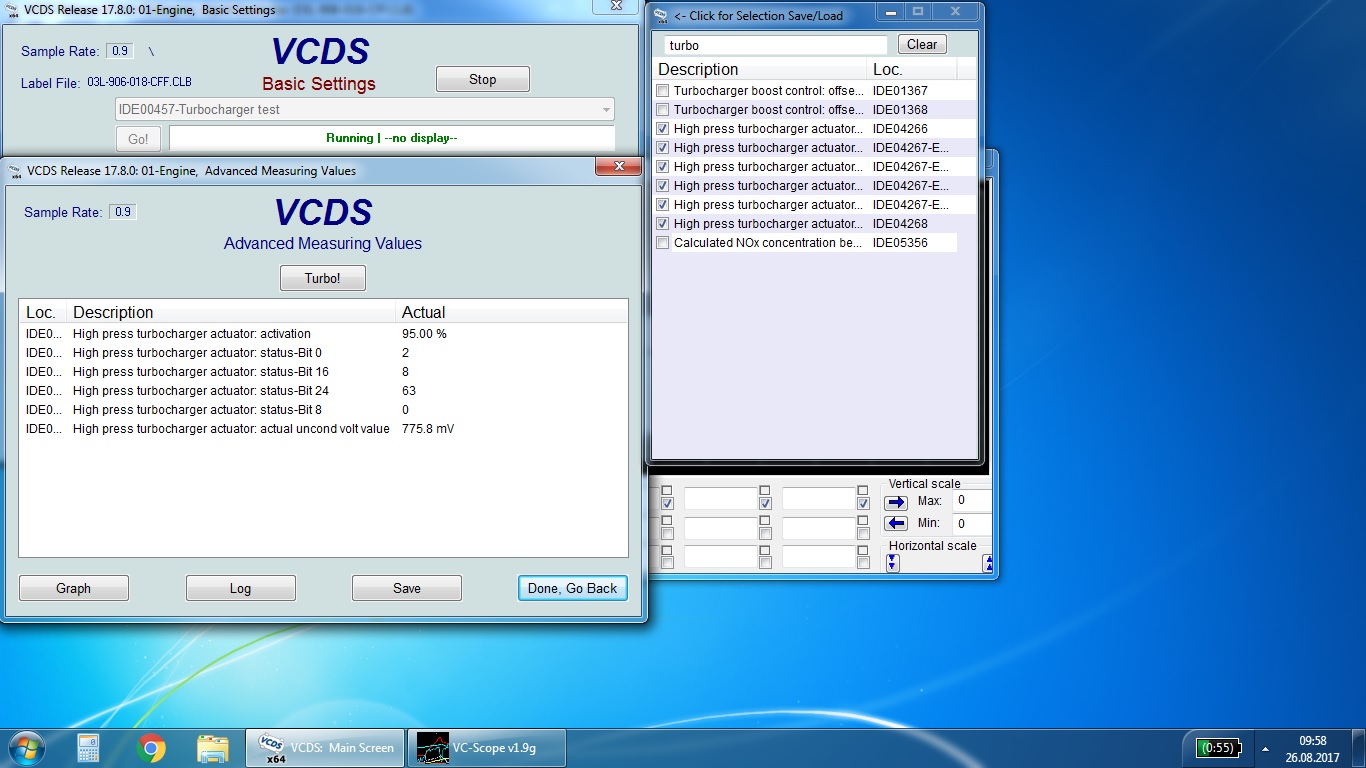Click the right arrow beside Vertical scale Max
Screen dimensions: 1366x768
(x=896, y=503)
